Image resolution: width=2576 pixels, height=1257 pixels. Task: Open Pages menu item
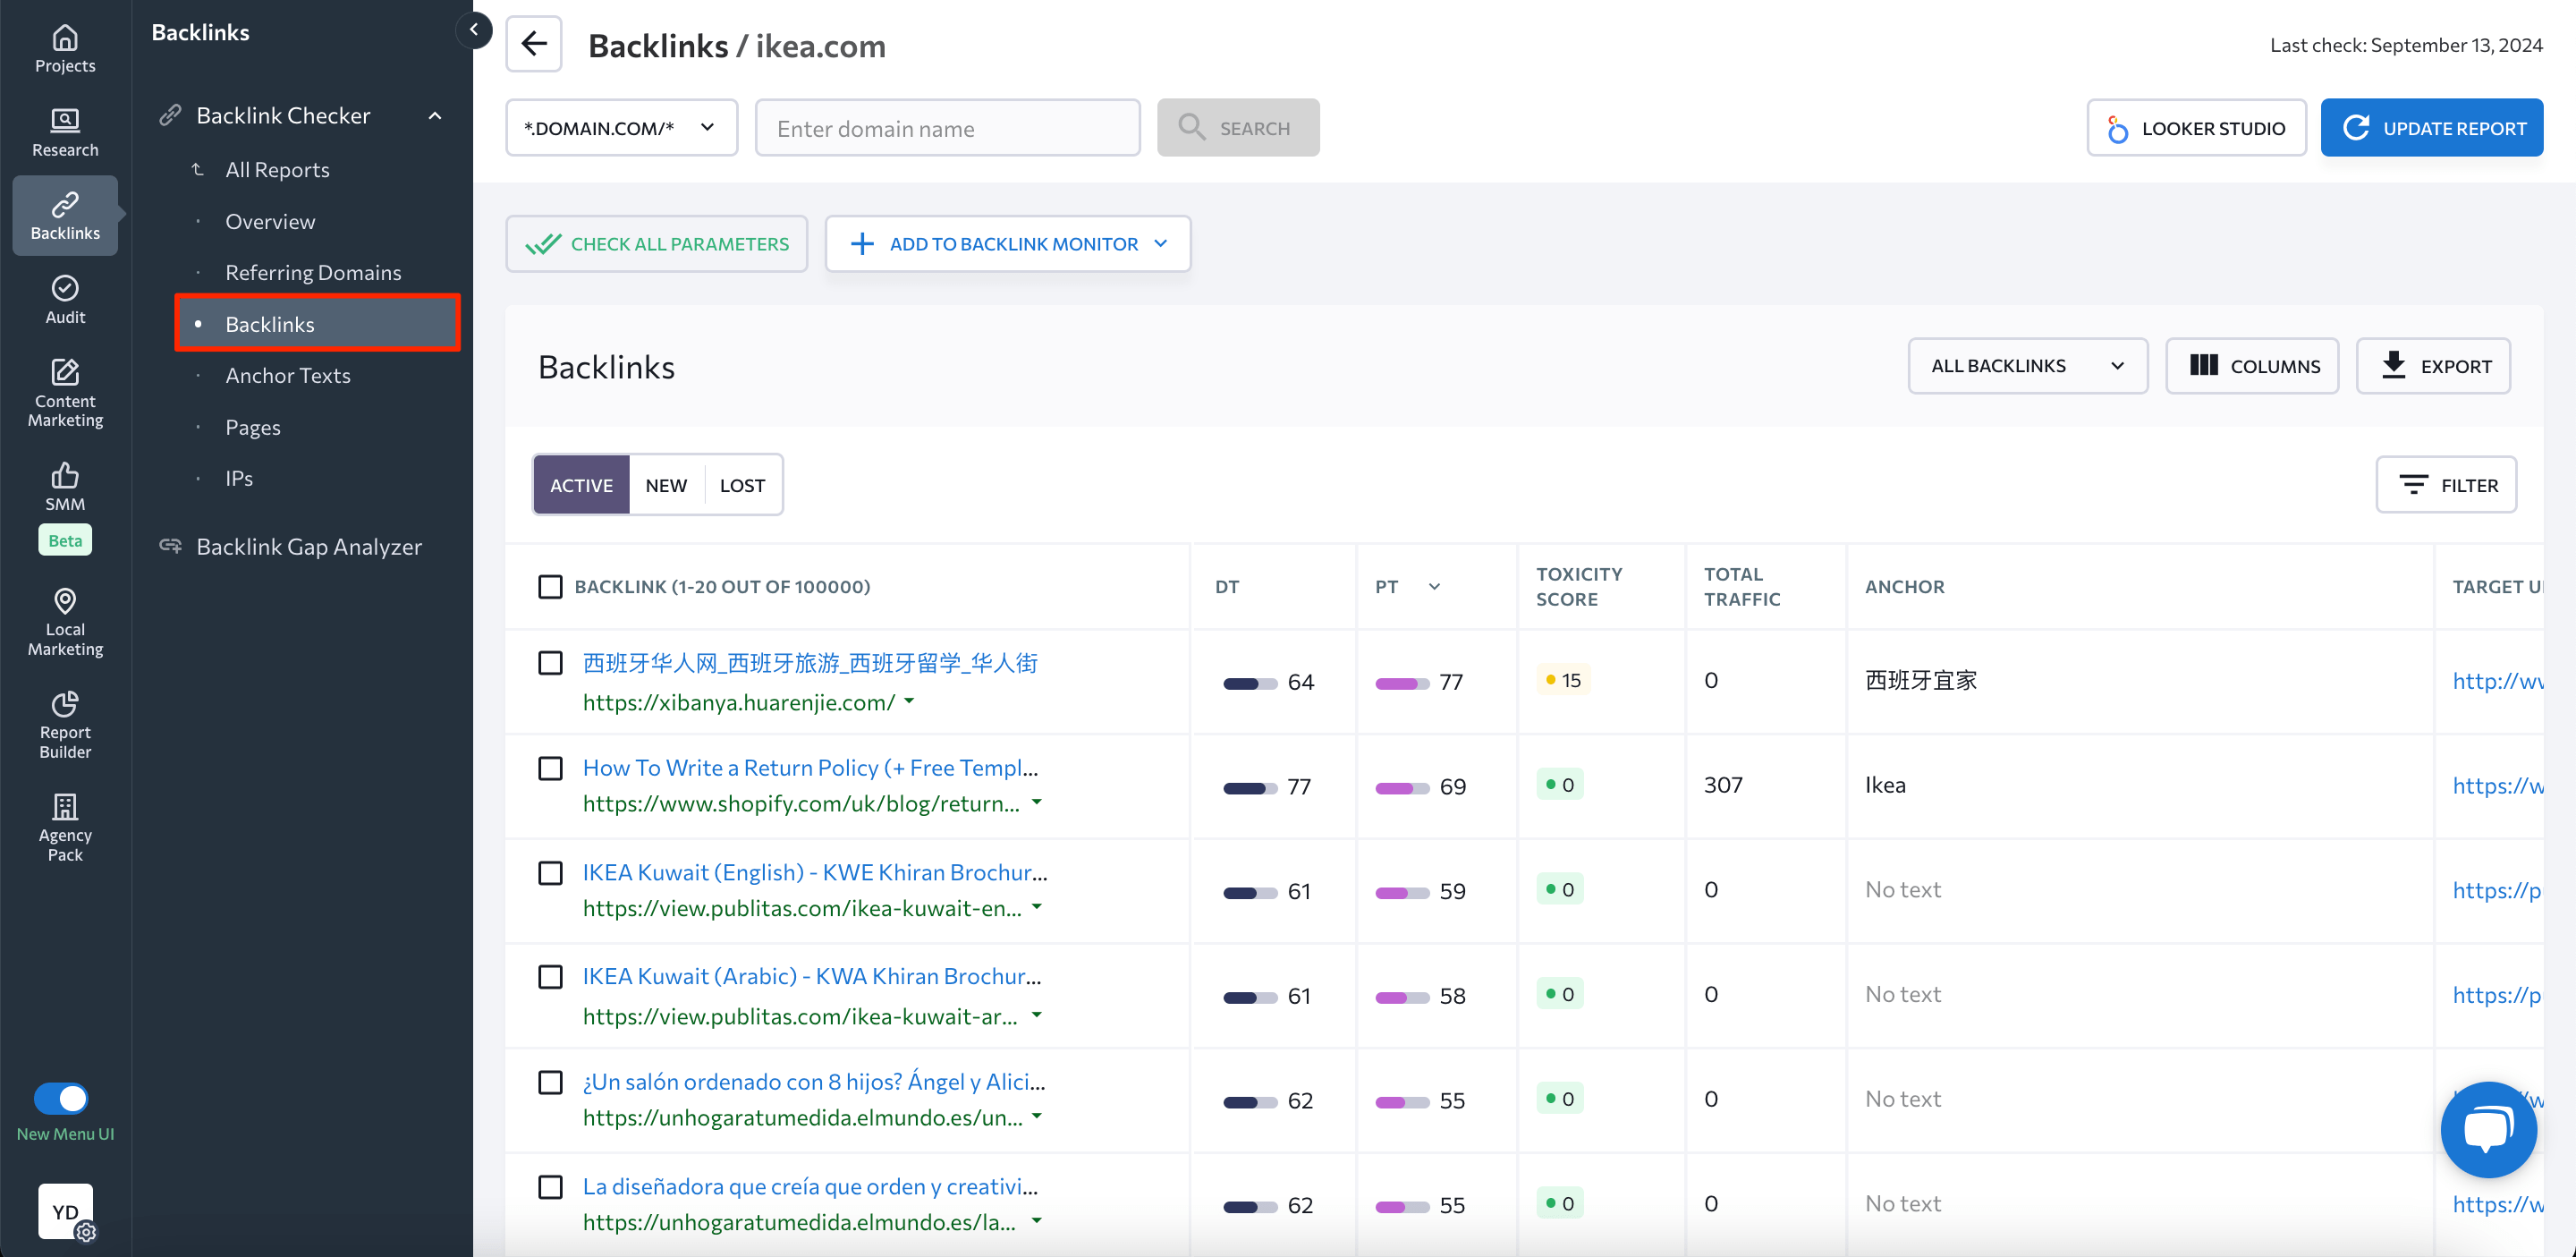point(253,427)
